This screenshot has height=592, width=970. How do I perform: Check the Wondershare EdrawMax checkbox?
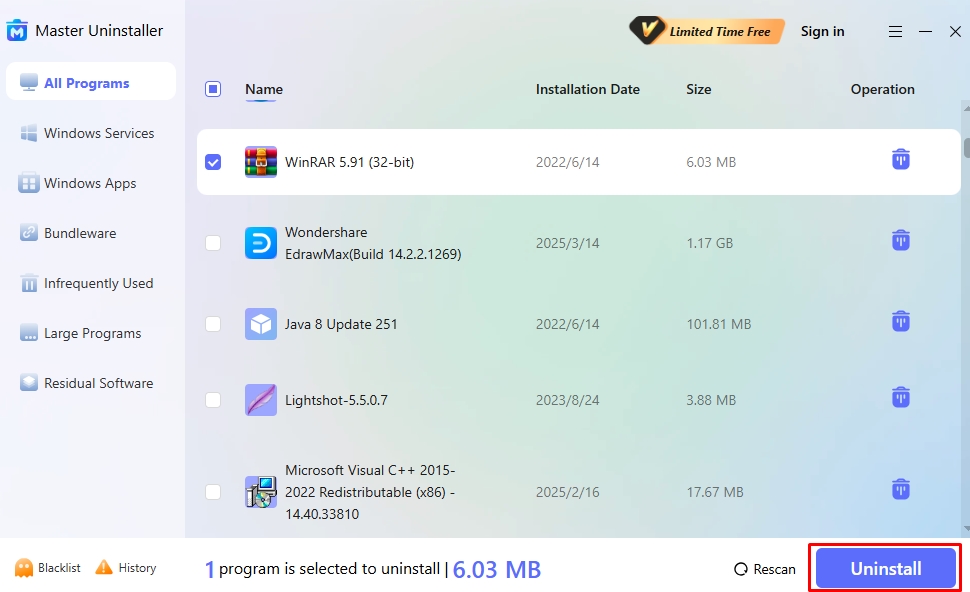[213, 243]
